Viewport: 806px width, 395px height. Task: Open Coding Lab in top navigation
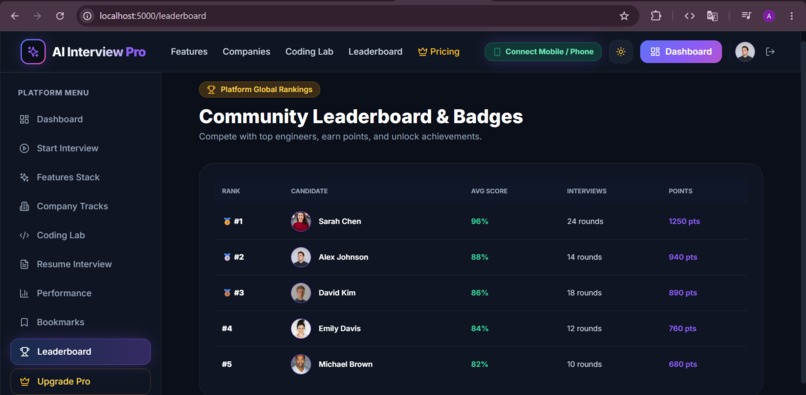(x=309, y=51)
